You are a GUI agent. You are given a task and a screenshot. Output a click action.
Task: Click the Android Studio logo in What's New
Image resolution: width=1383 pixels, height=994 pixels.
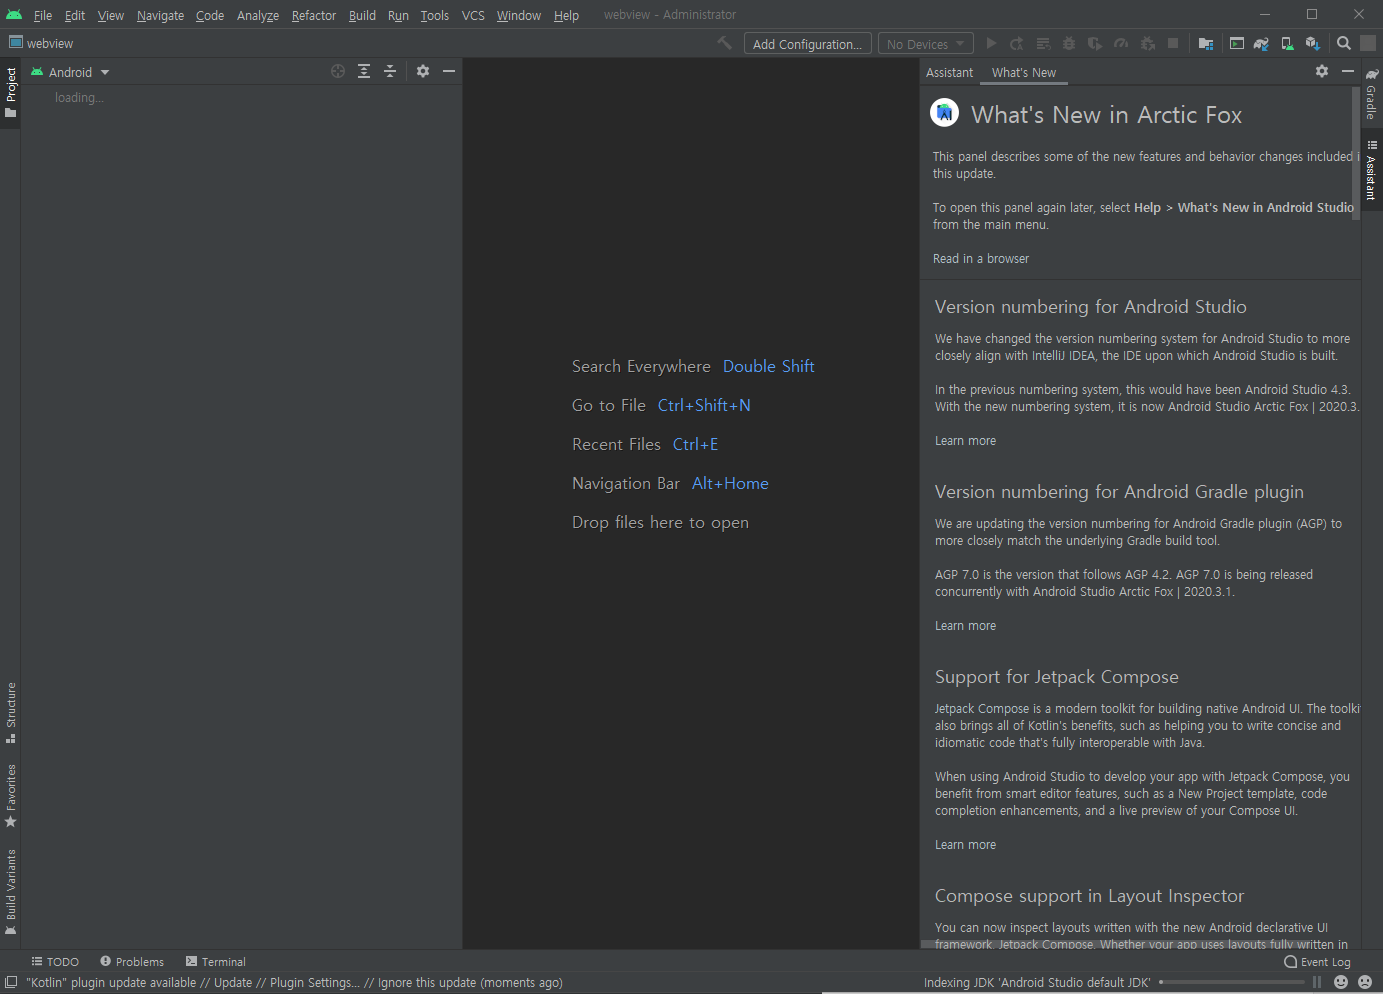click(x=944, y=113)
